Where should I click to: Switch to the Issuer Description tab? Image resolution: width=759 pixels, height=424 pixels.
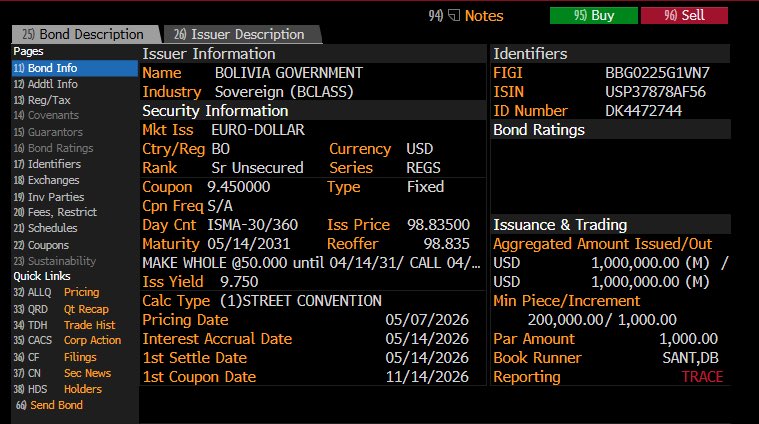242,34
